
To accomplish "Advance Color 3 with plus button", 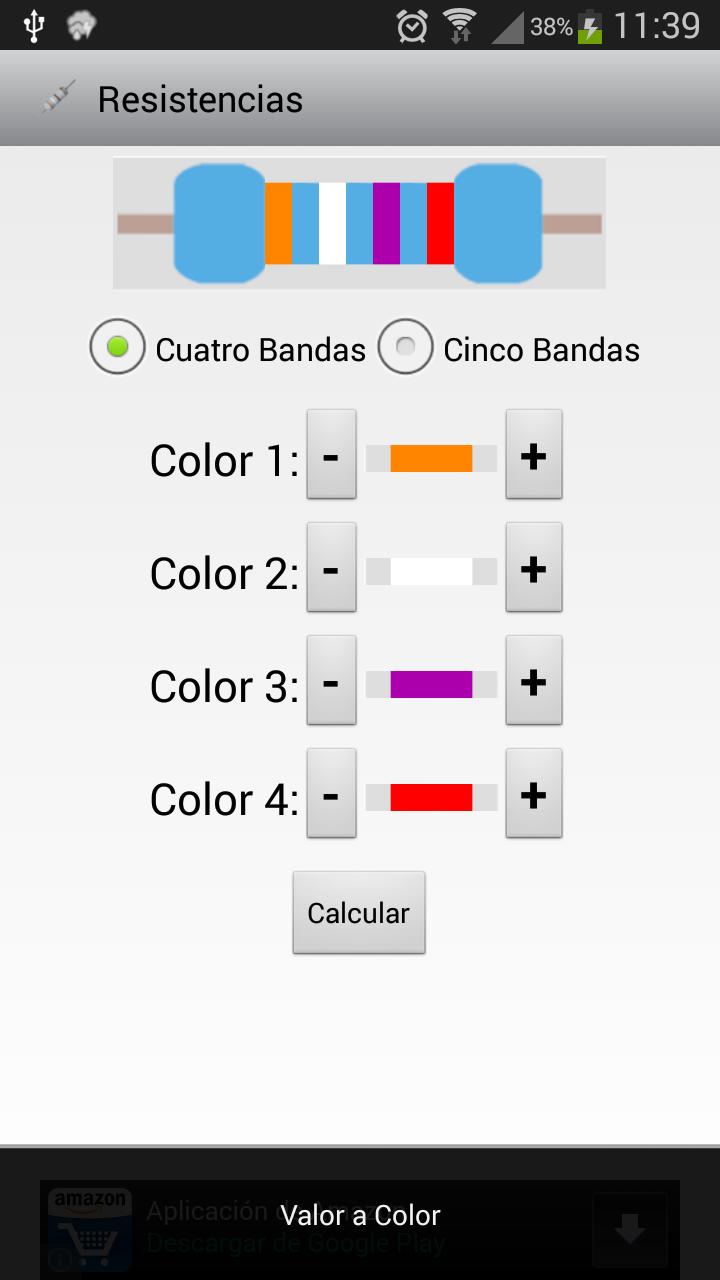I will coord(534,681).
